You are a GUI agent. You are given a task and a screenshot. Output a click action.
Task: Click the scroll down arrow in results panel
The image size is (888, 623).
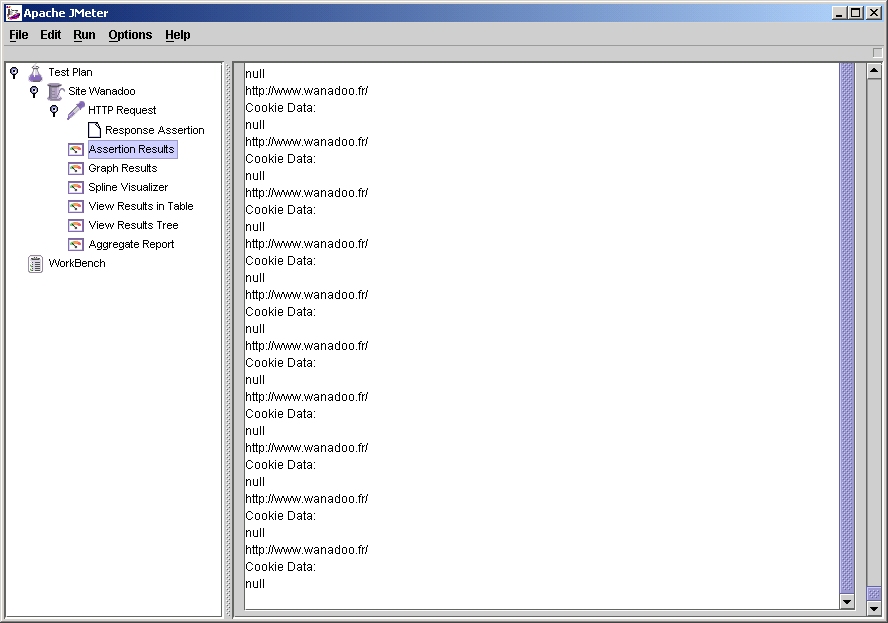tap(873, 607)
